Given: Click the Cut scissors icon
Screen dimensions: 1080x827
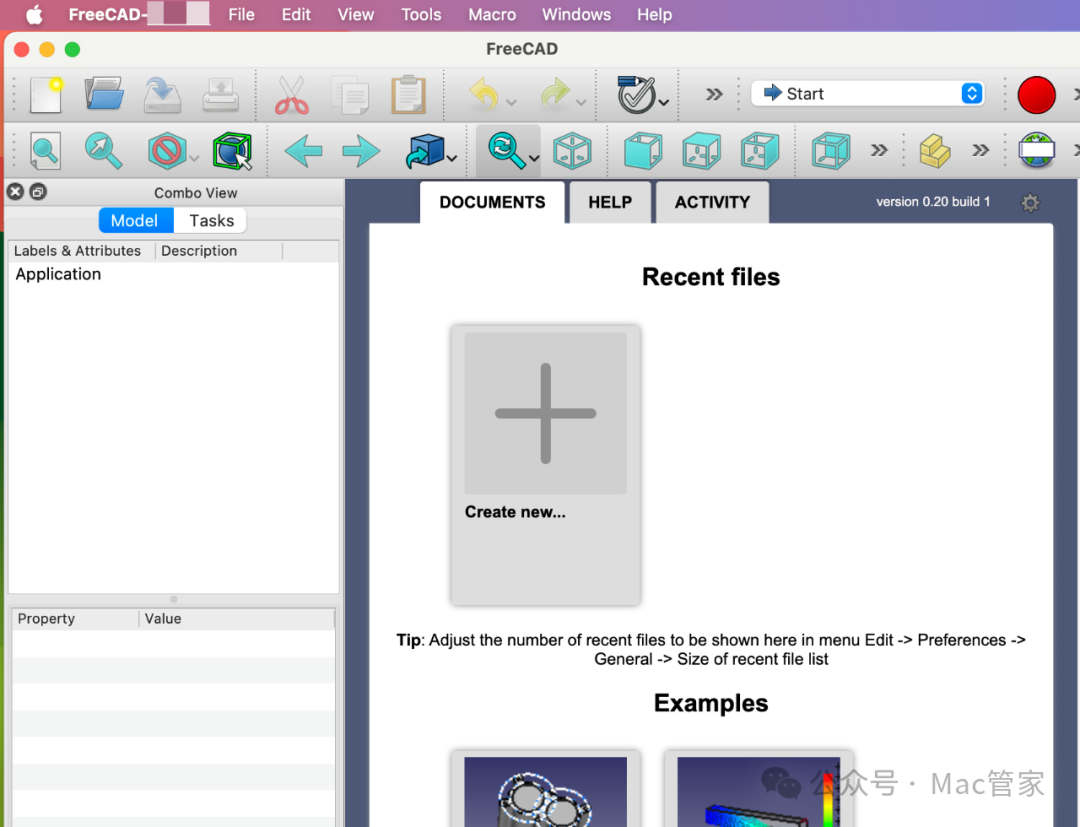Looking at the screenshot, I should coord(291,95).
